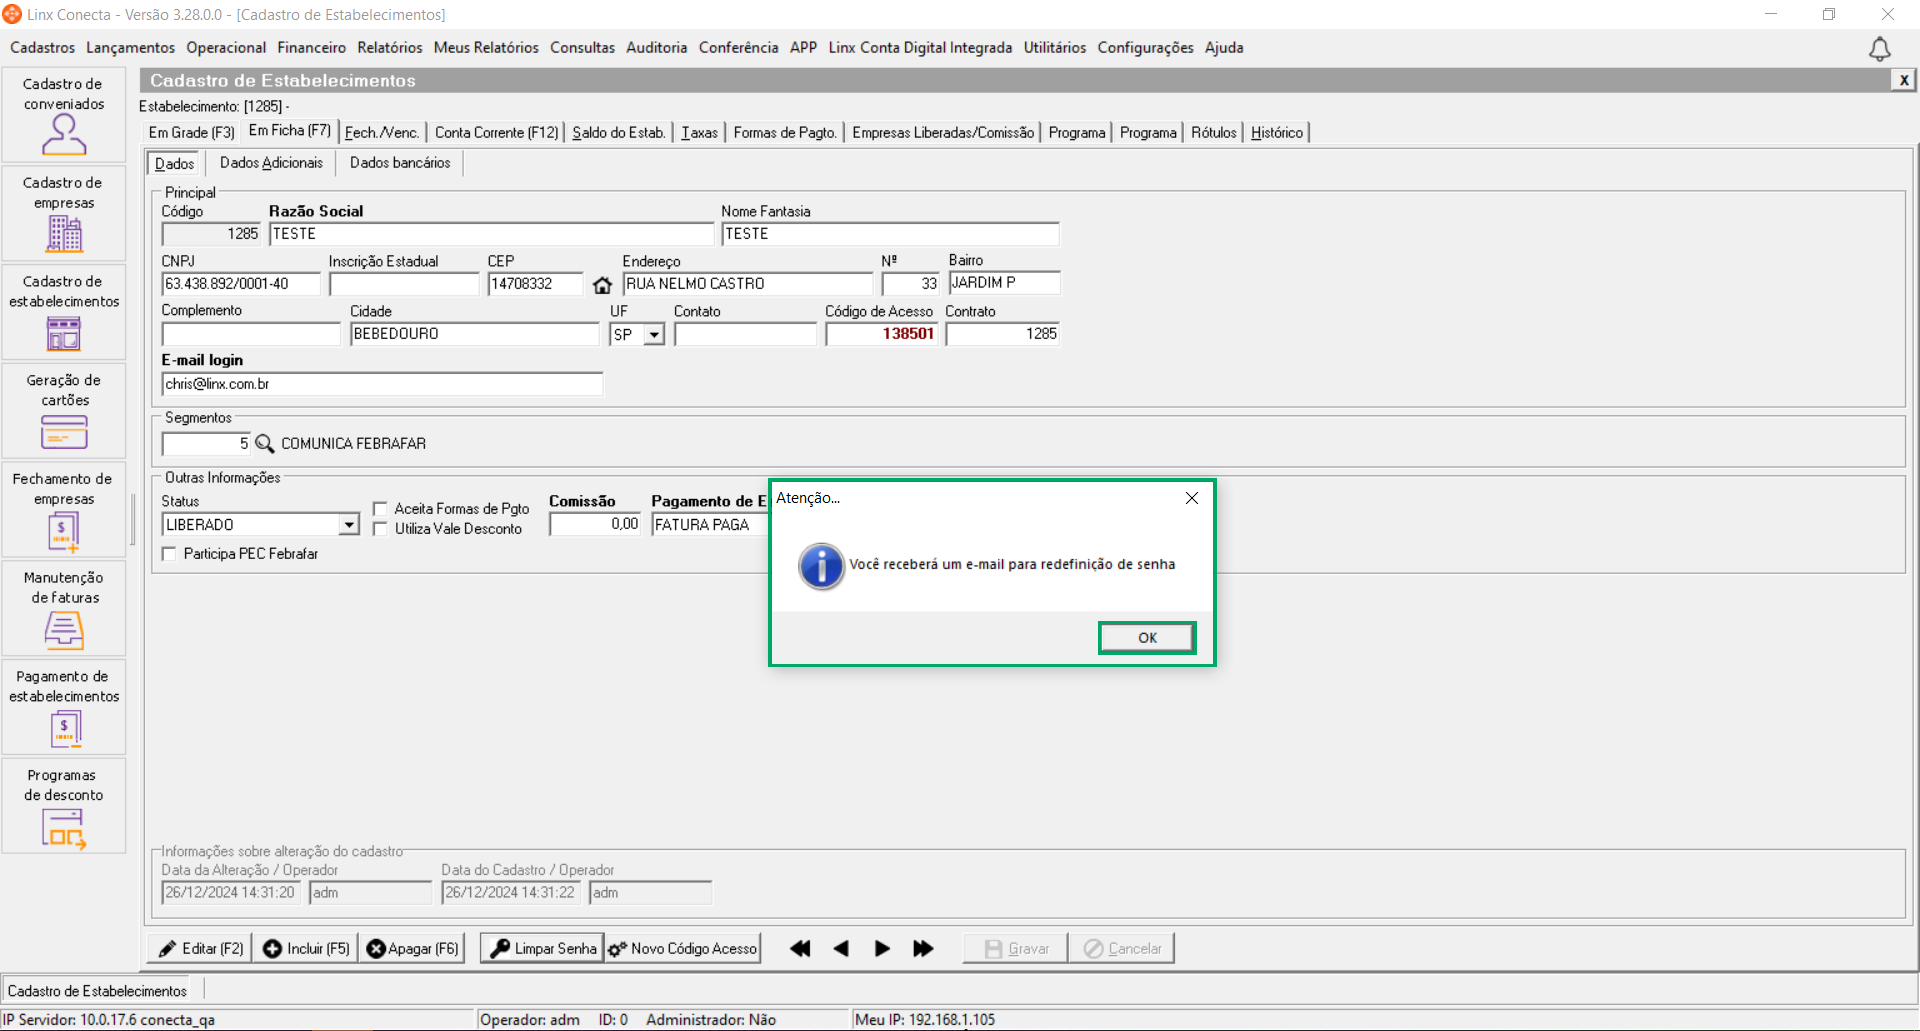Open Fechamento de empresas icon
Viewport: 1920px width, 1031px height.
64,531
